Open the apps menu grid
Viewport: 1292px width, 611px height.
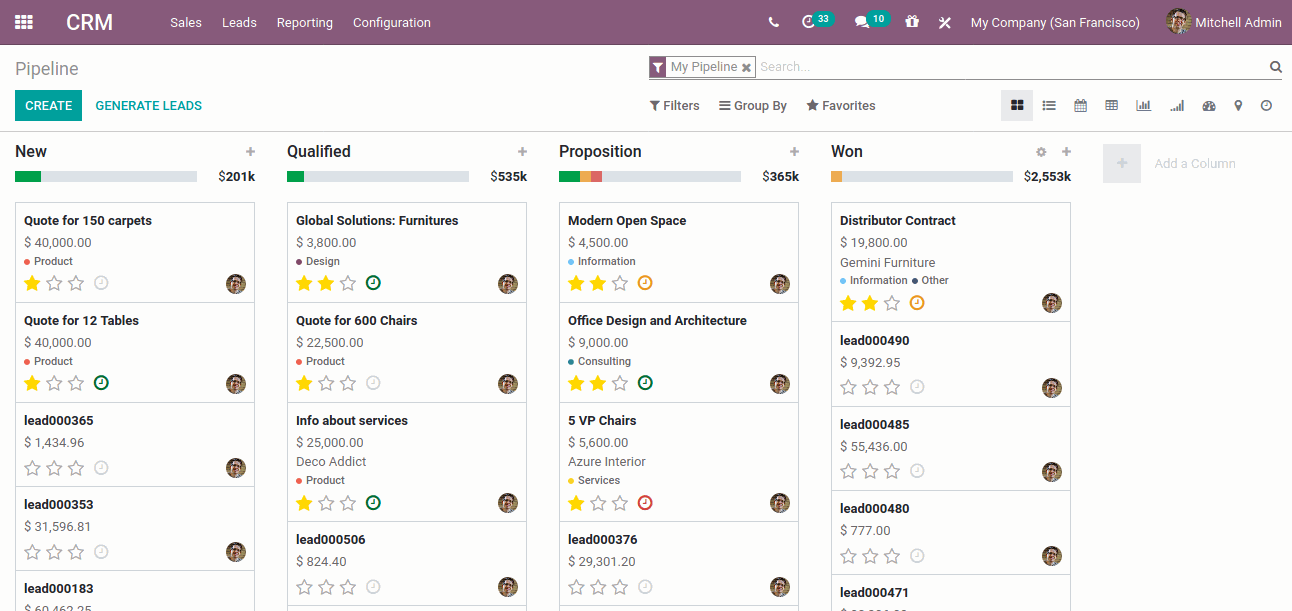pyautogui.click(x=23, y=21)
